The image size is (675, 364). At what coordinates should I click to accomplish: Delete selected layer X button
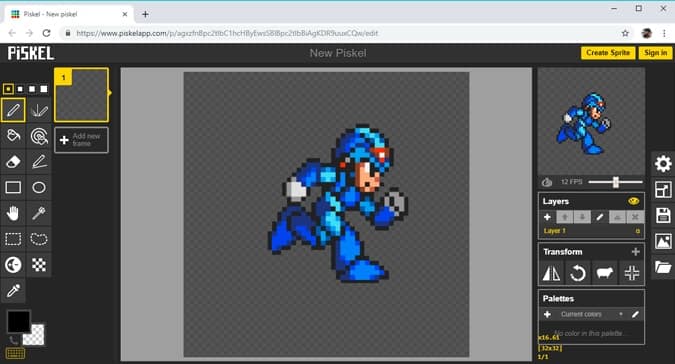click(x=635, y=217)
